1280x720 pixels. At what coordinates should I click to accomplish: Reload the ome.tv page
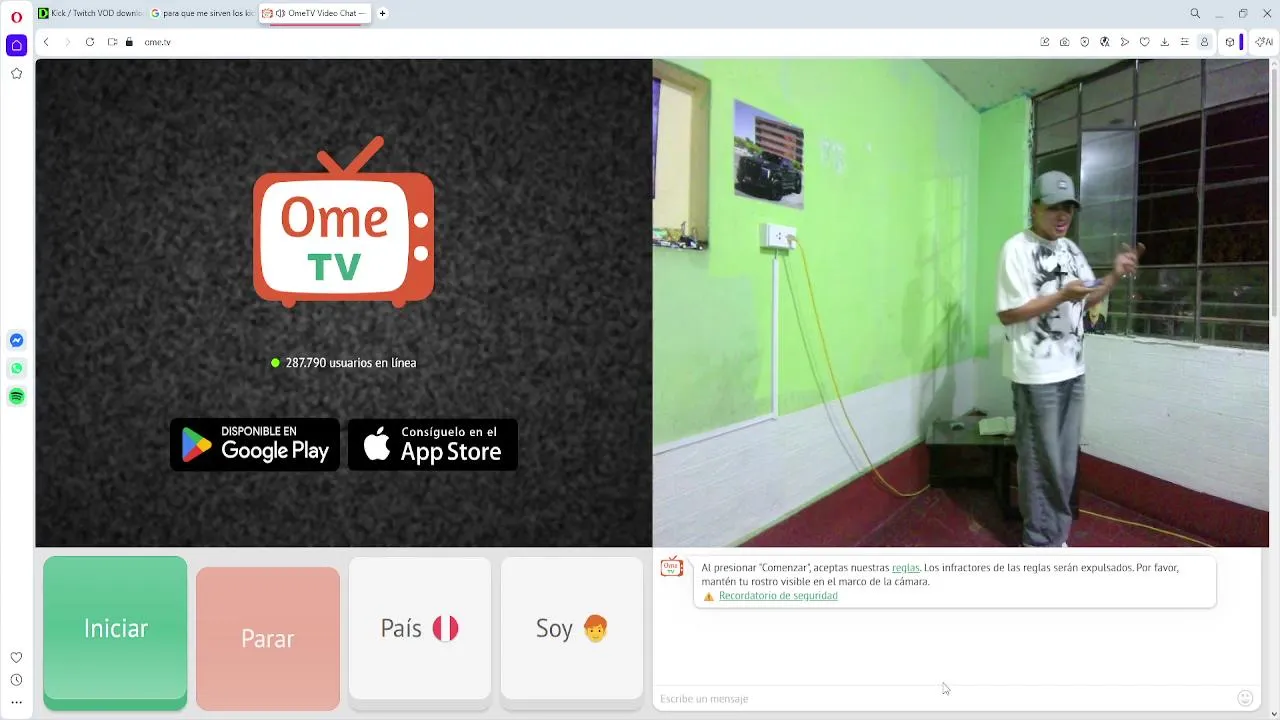point(90,42)
